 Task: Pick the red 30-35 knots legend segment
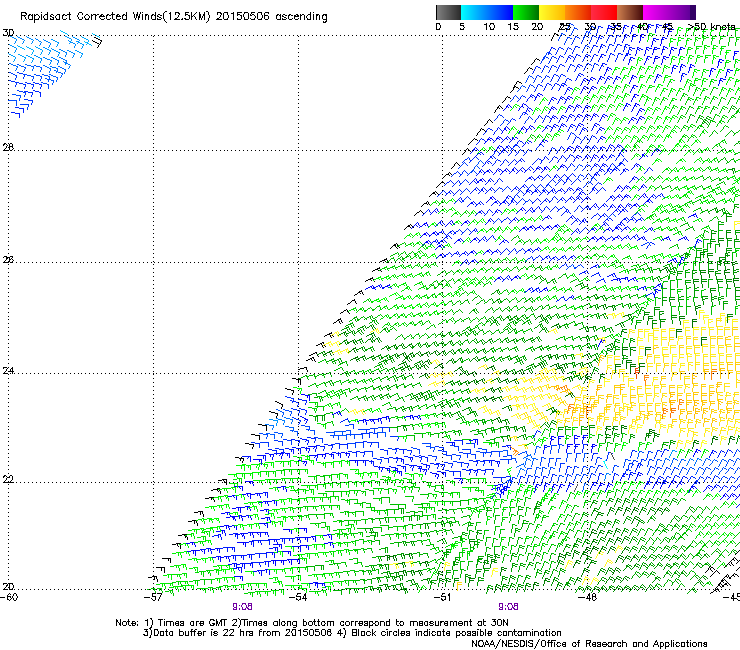[x=604, y=12]
